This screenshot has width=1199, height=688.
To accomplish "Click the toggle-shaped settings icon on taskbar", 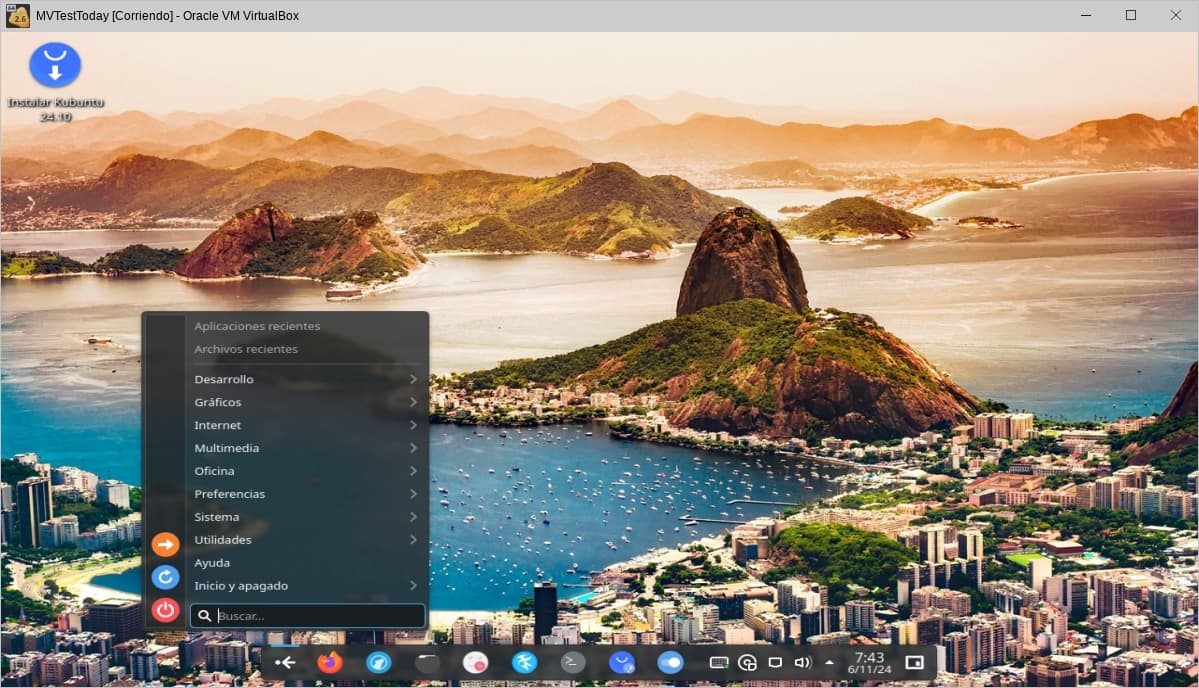I will click(x=670, y=662).
